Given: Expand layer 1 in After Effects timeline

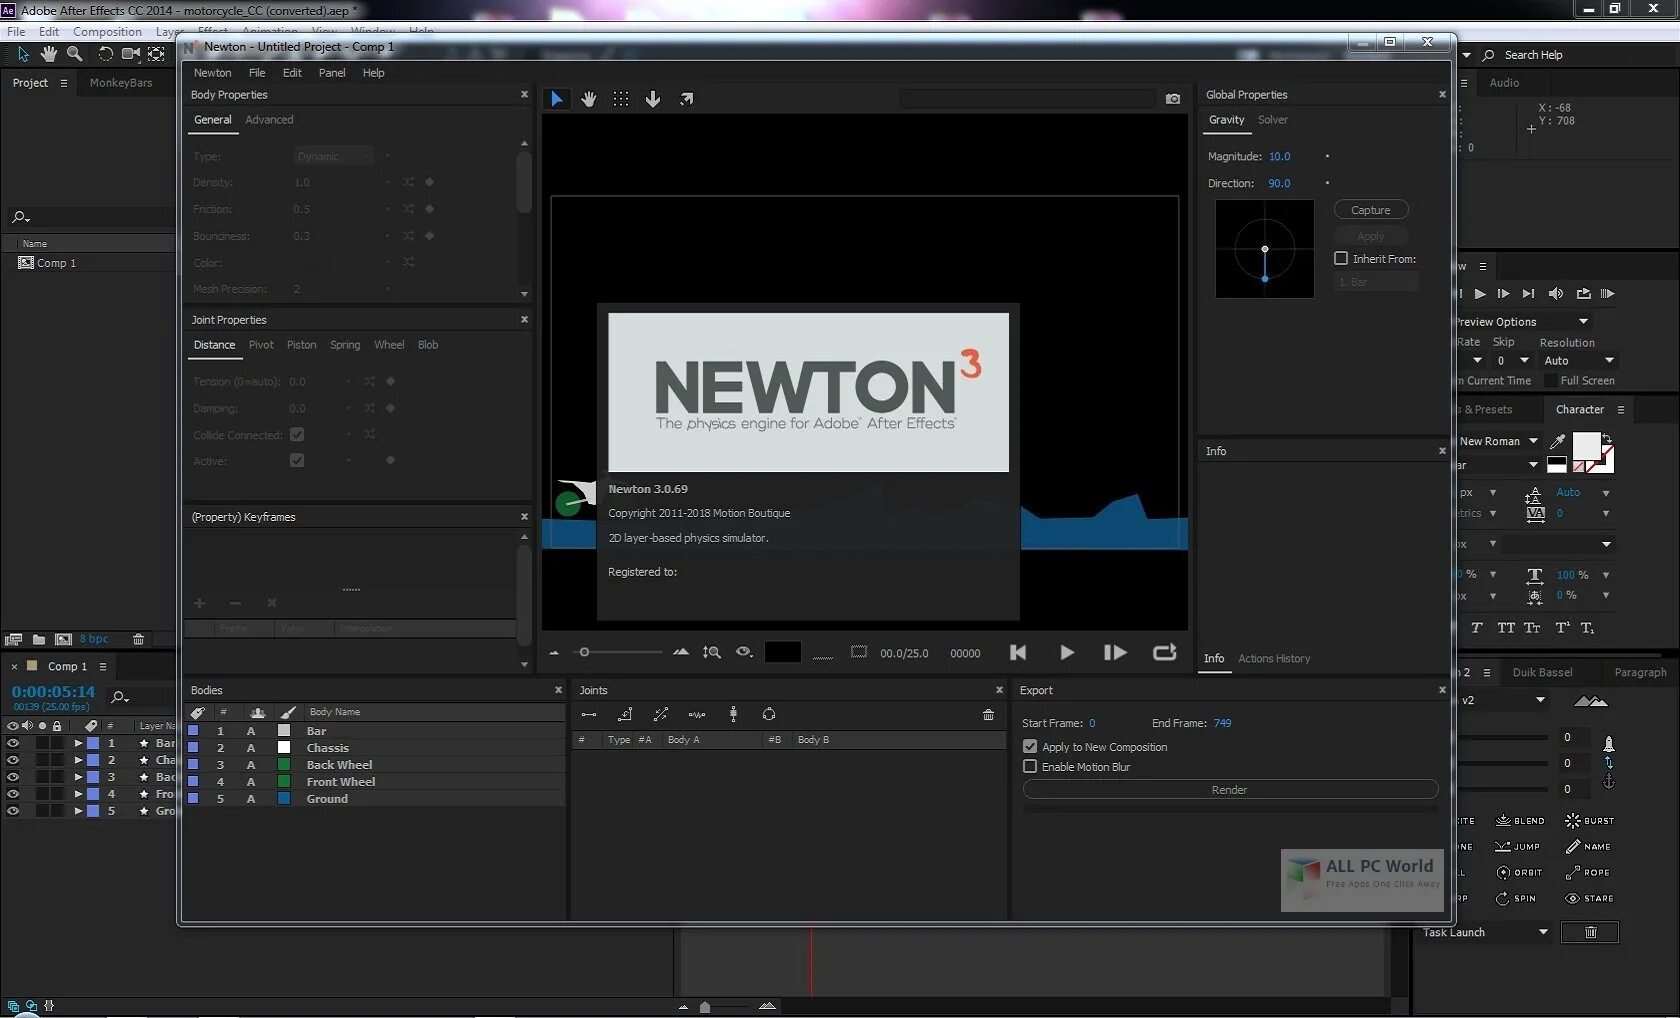Looking at the screenshot, I should point(78,743).
